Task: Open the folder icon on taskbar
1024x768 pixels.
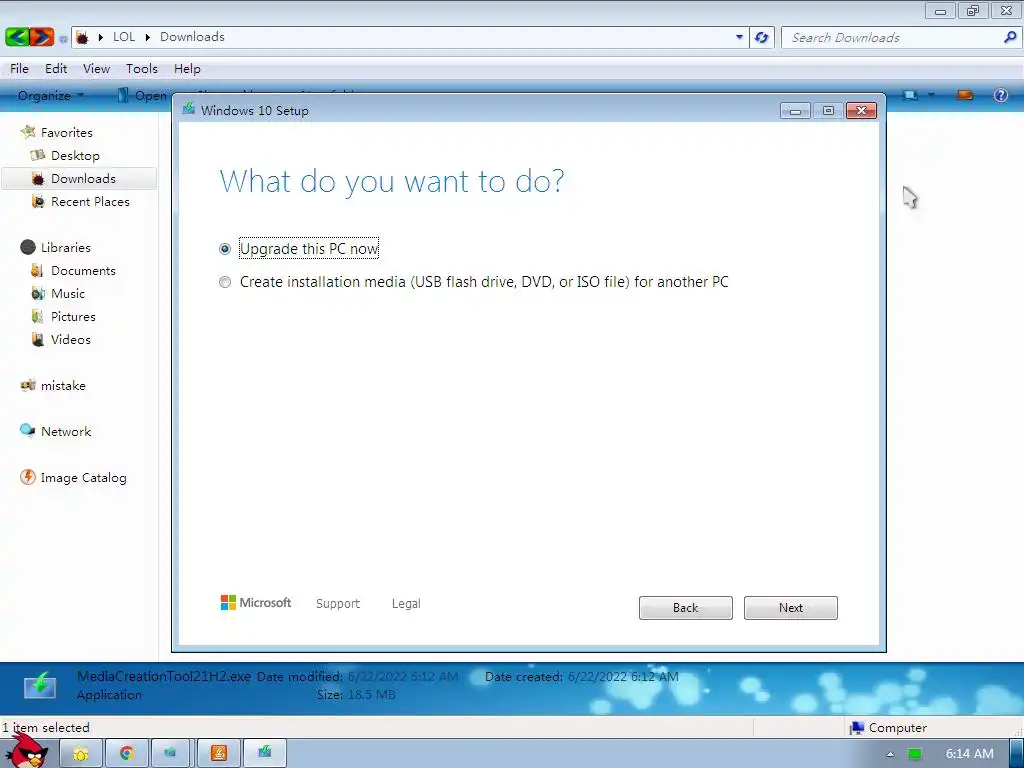Action: coord(81,754)
